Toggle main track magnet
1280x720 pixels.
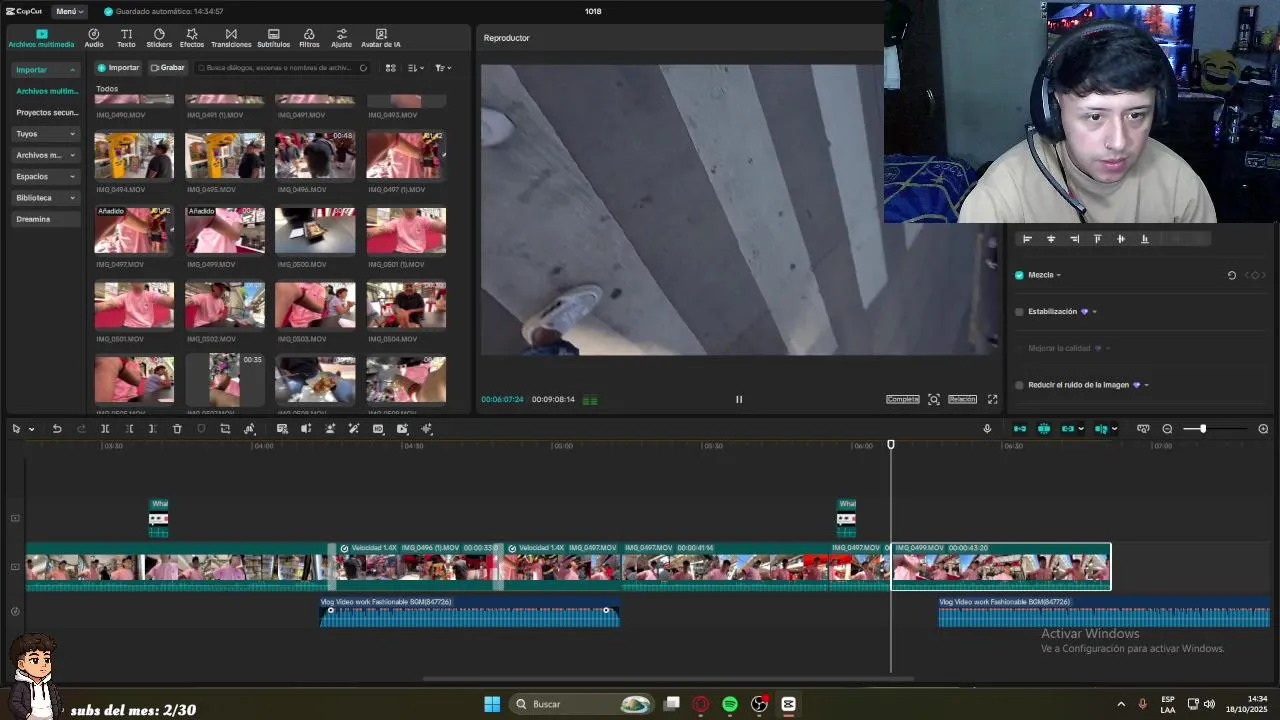click(1020, 429)
